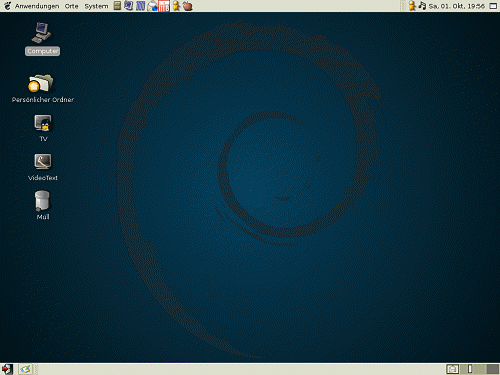Click the GNOME foot logo icon
Viewport: 500px width, 375px height.
pos(7,6)
